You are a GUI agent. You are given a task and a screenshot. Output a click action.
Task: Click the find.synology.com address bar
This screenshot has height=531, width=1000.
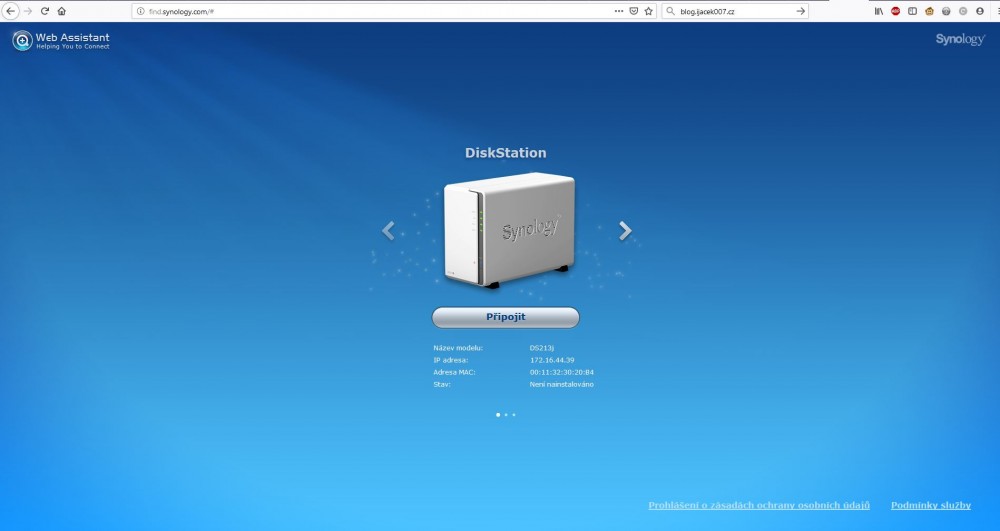pyautogui.click(x=370, y=11)
